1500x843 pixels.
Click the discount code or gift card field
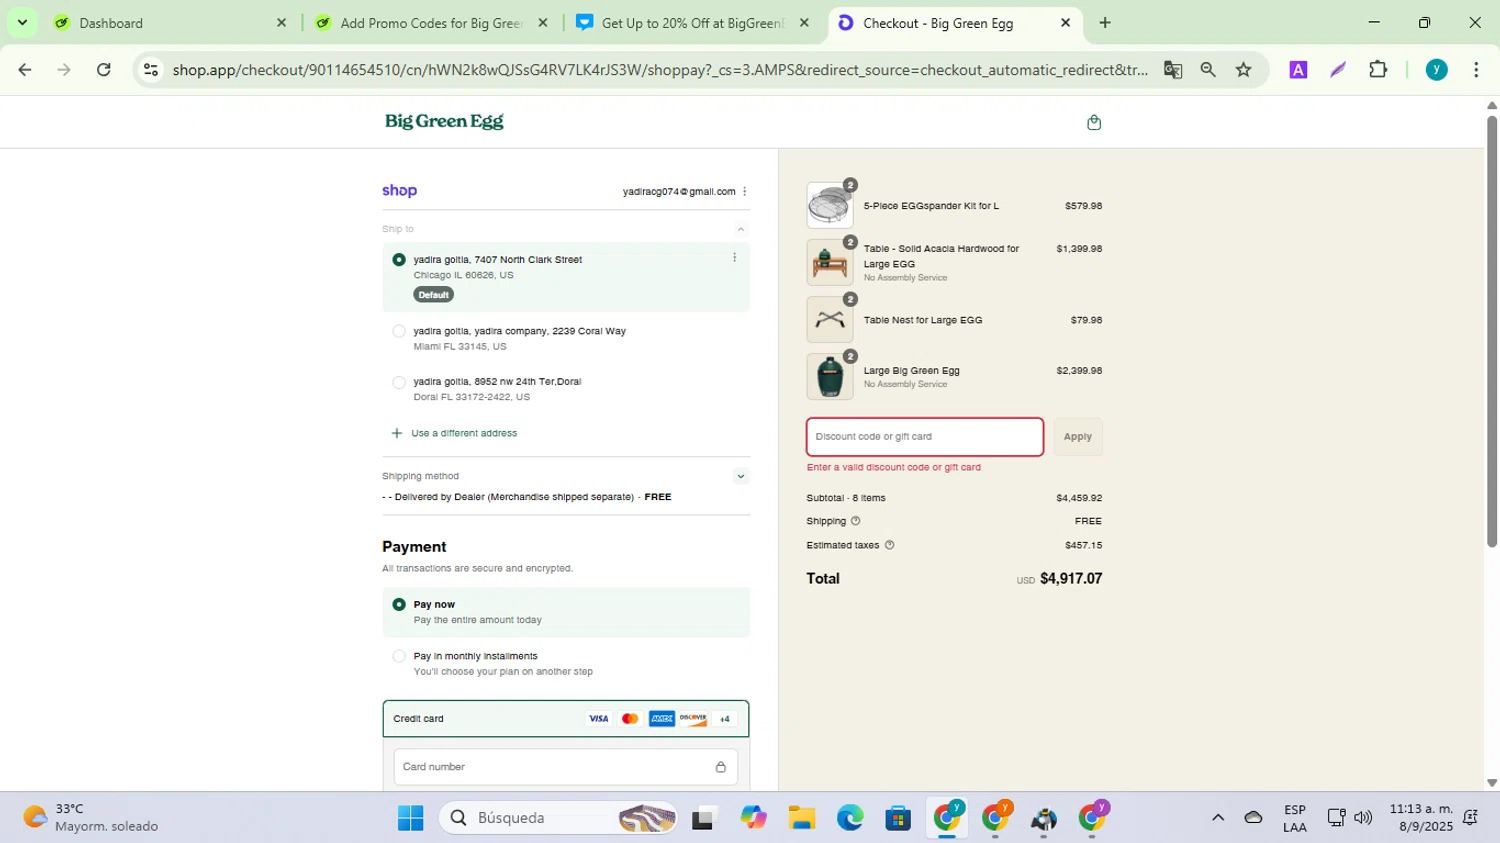[x=925, y=437]
